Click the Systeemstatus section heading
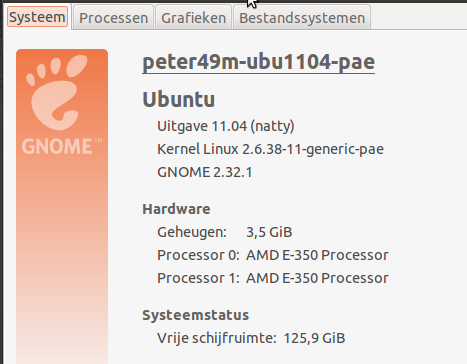Image resolution: width=467 pixels, height=364 pixels. click(196, 315)
